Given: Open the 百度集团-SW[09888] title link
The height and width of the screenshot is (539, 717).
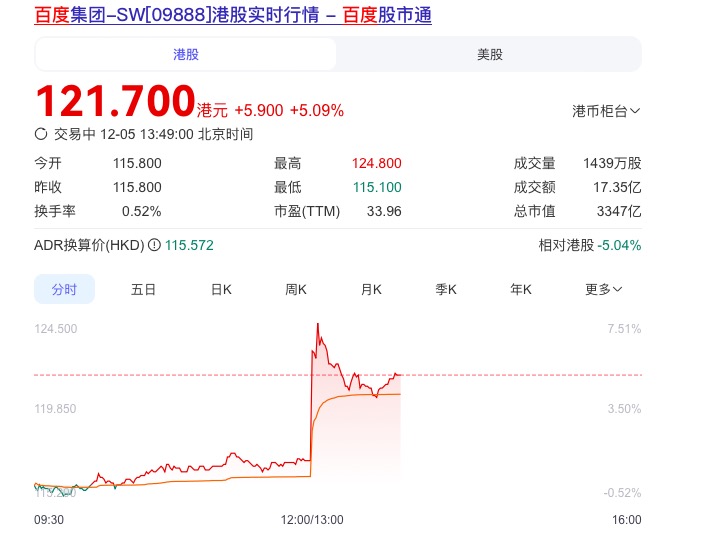Looking at the screenshot, I should click(233, 16).
